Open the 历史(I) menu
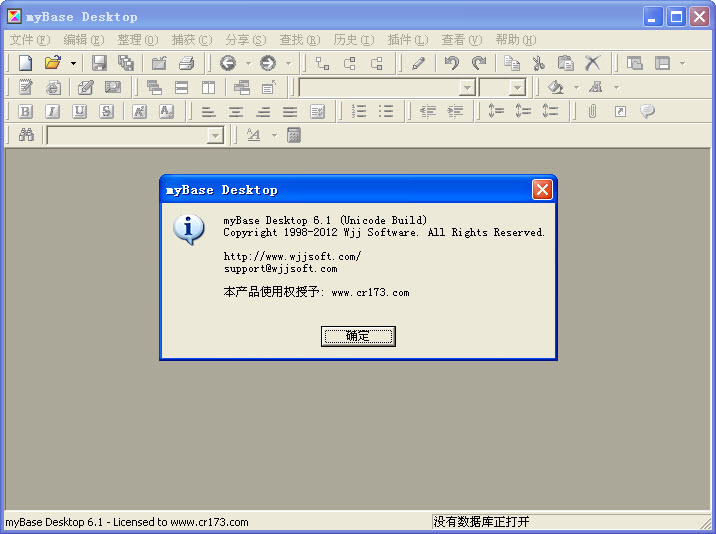The image size is (716, 534). coord(354,40)
